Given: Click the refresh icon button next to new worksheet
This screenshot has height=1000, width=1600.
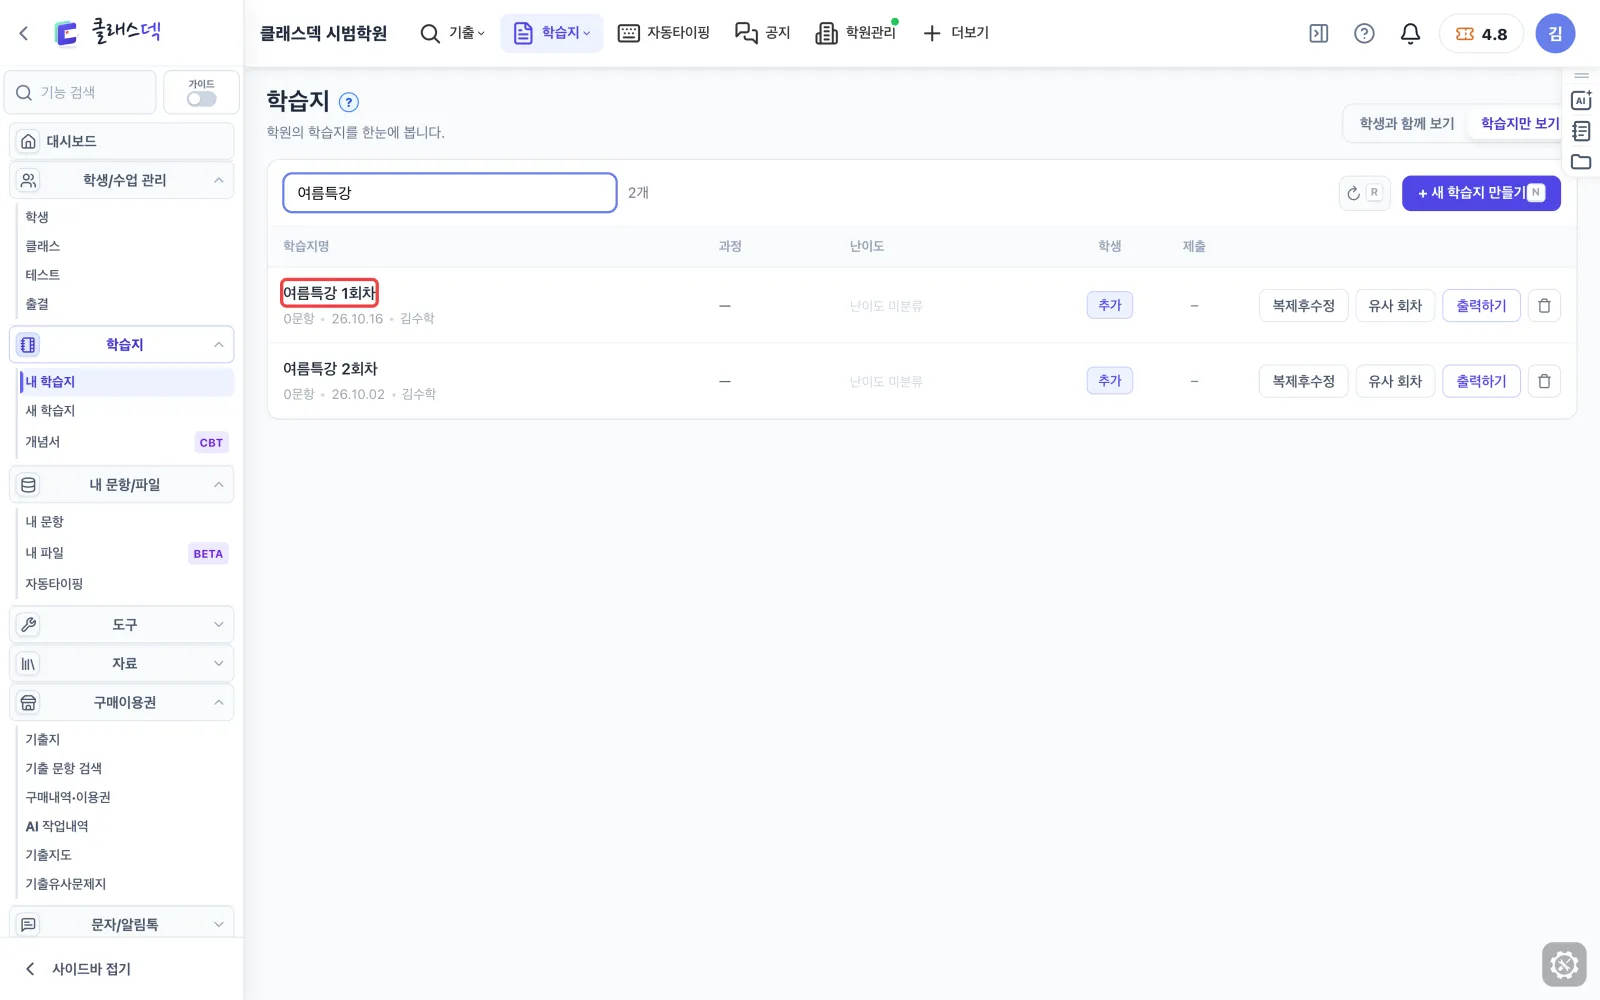Looking at the screenshot, I should 1364,193.
